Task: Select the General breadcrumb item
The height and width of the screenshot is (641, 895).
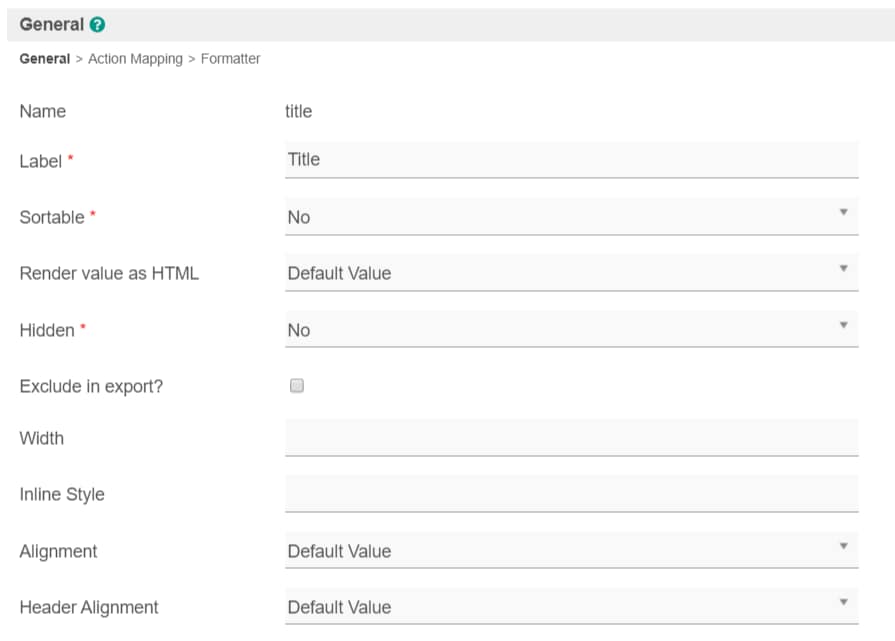Action: [x=44, y=59]
